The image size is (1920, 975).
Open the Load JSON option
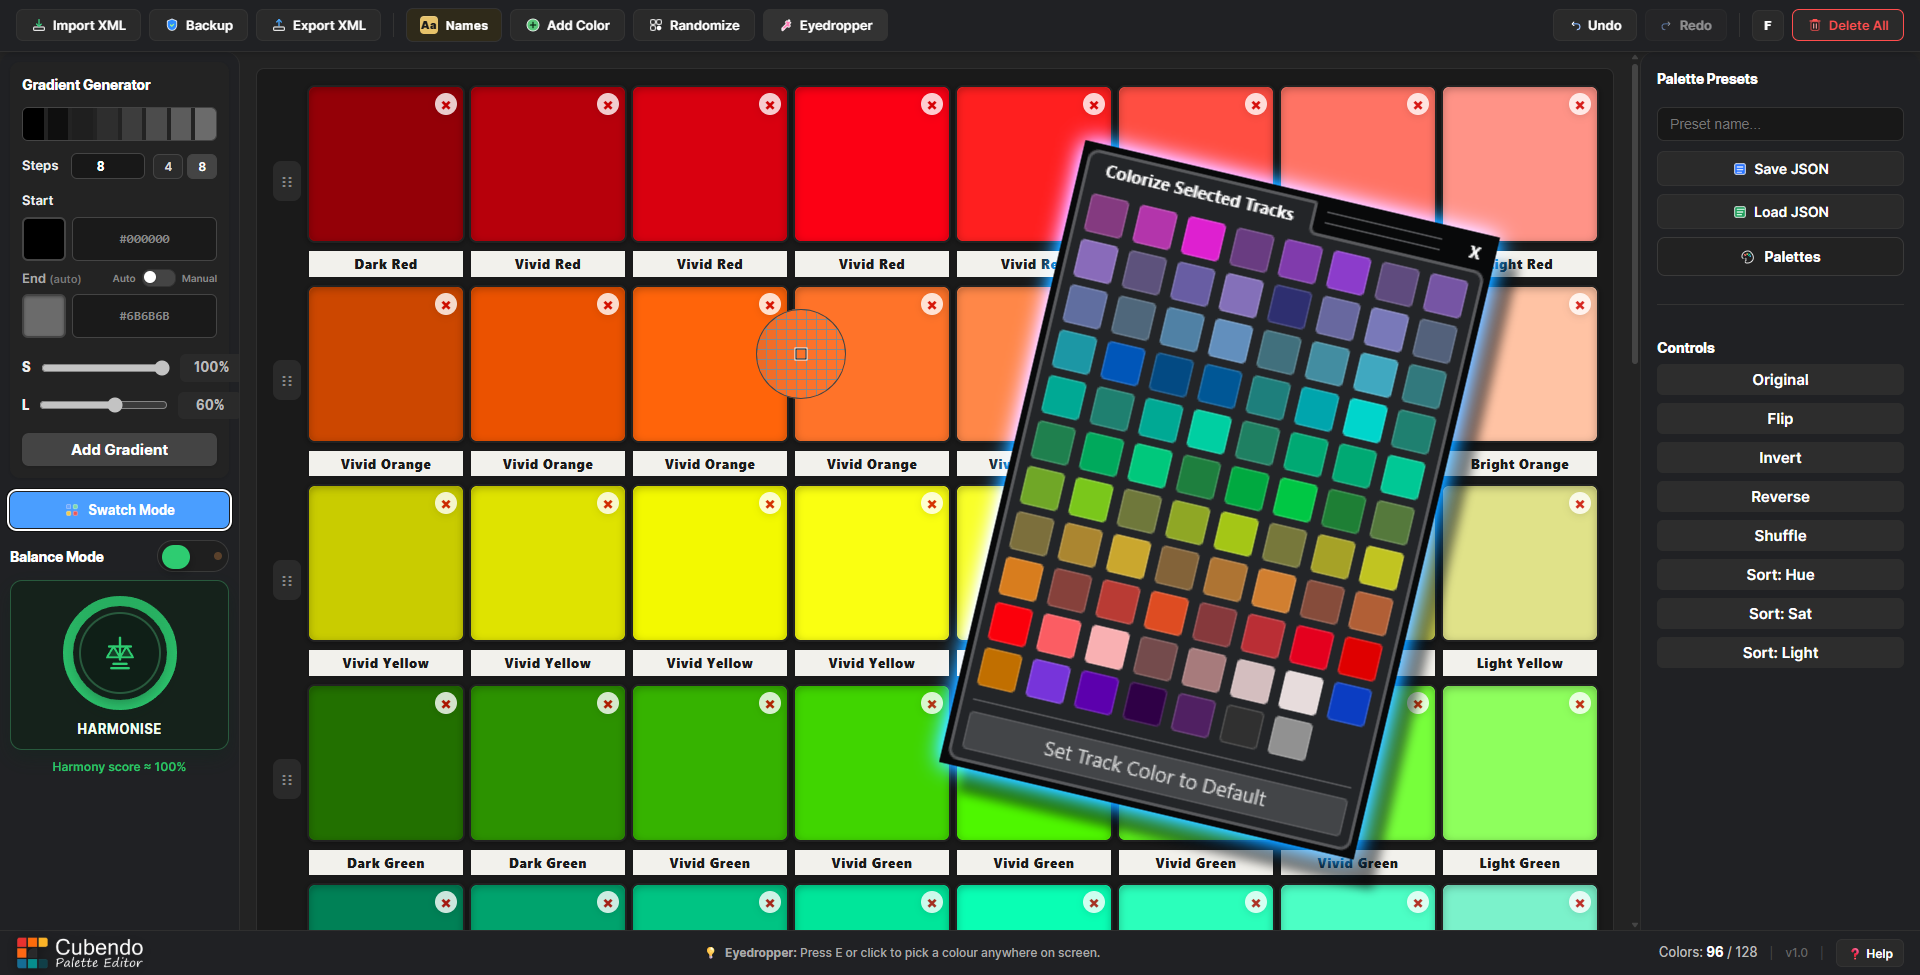[x=1780, y=212]
